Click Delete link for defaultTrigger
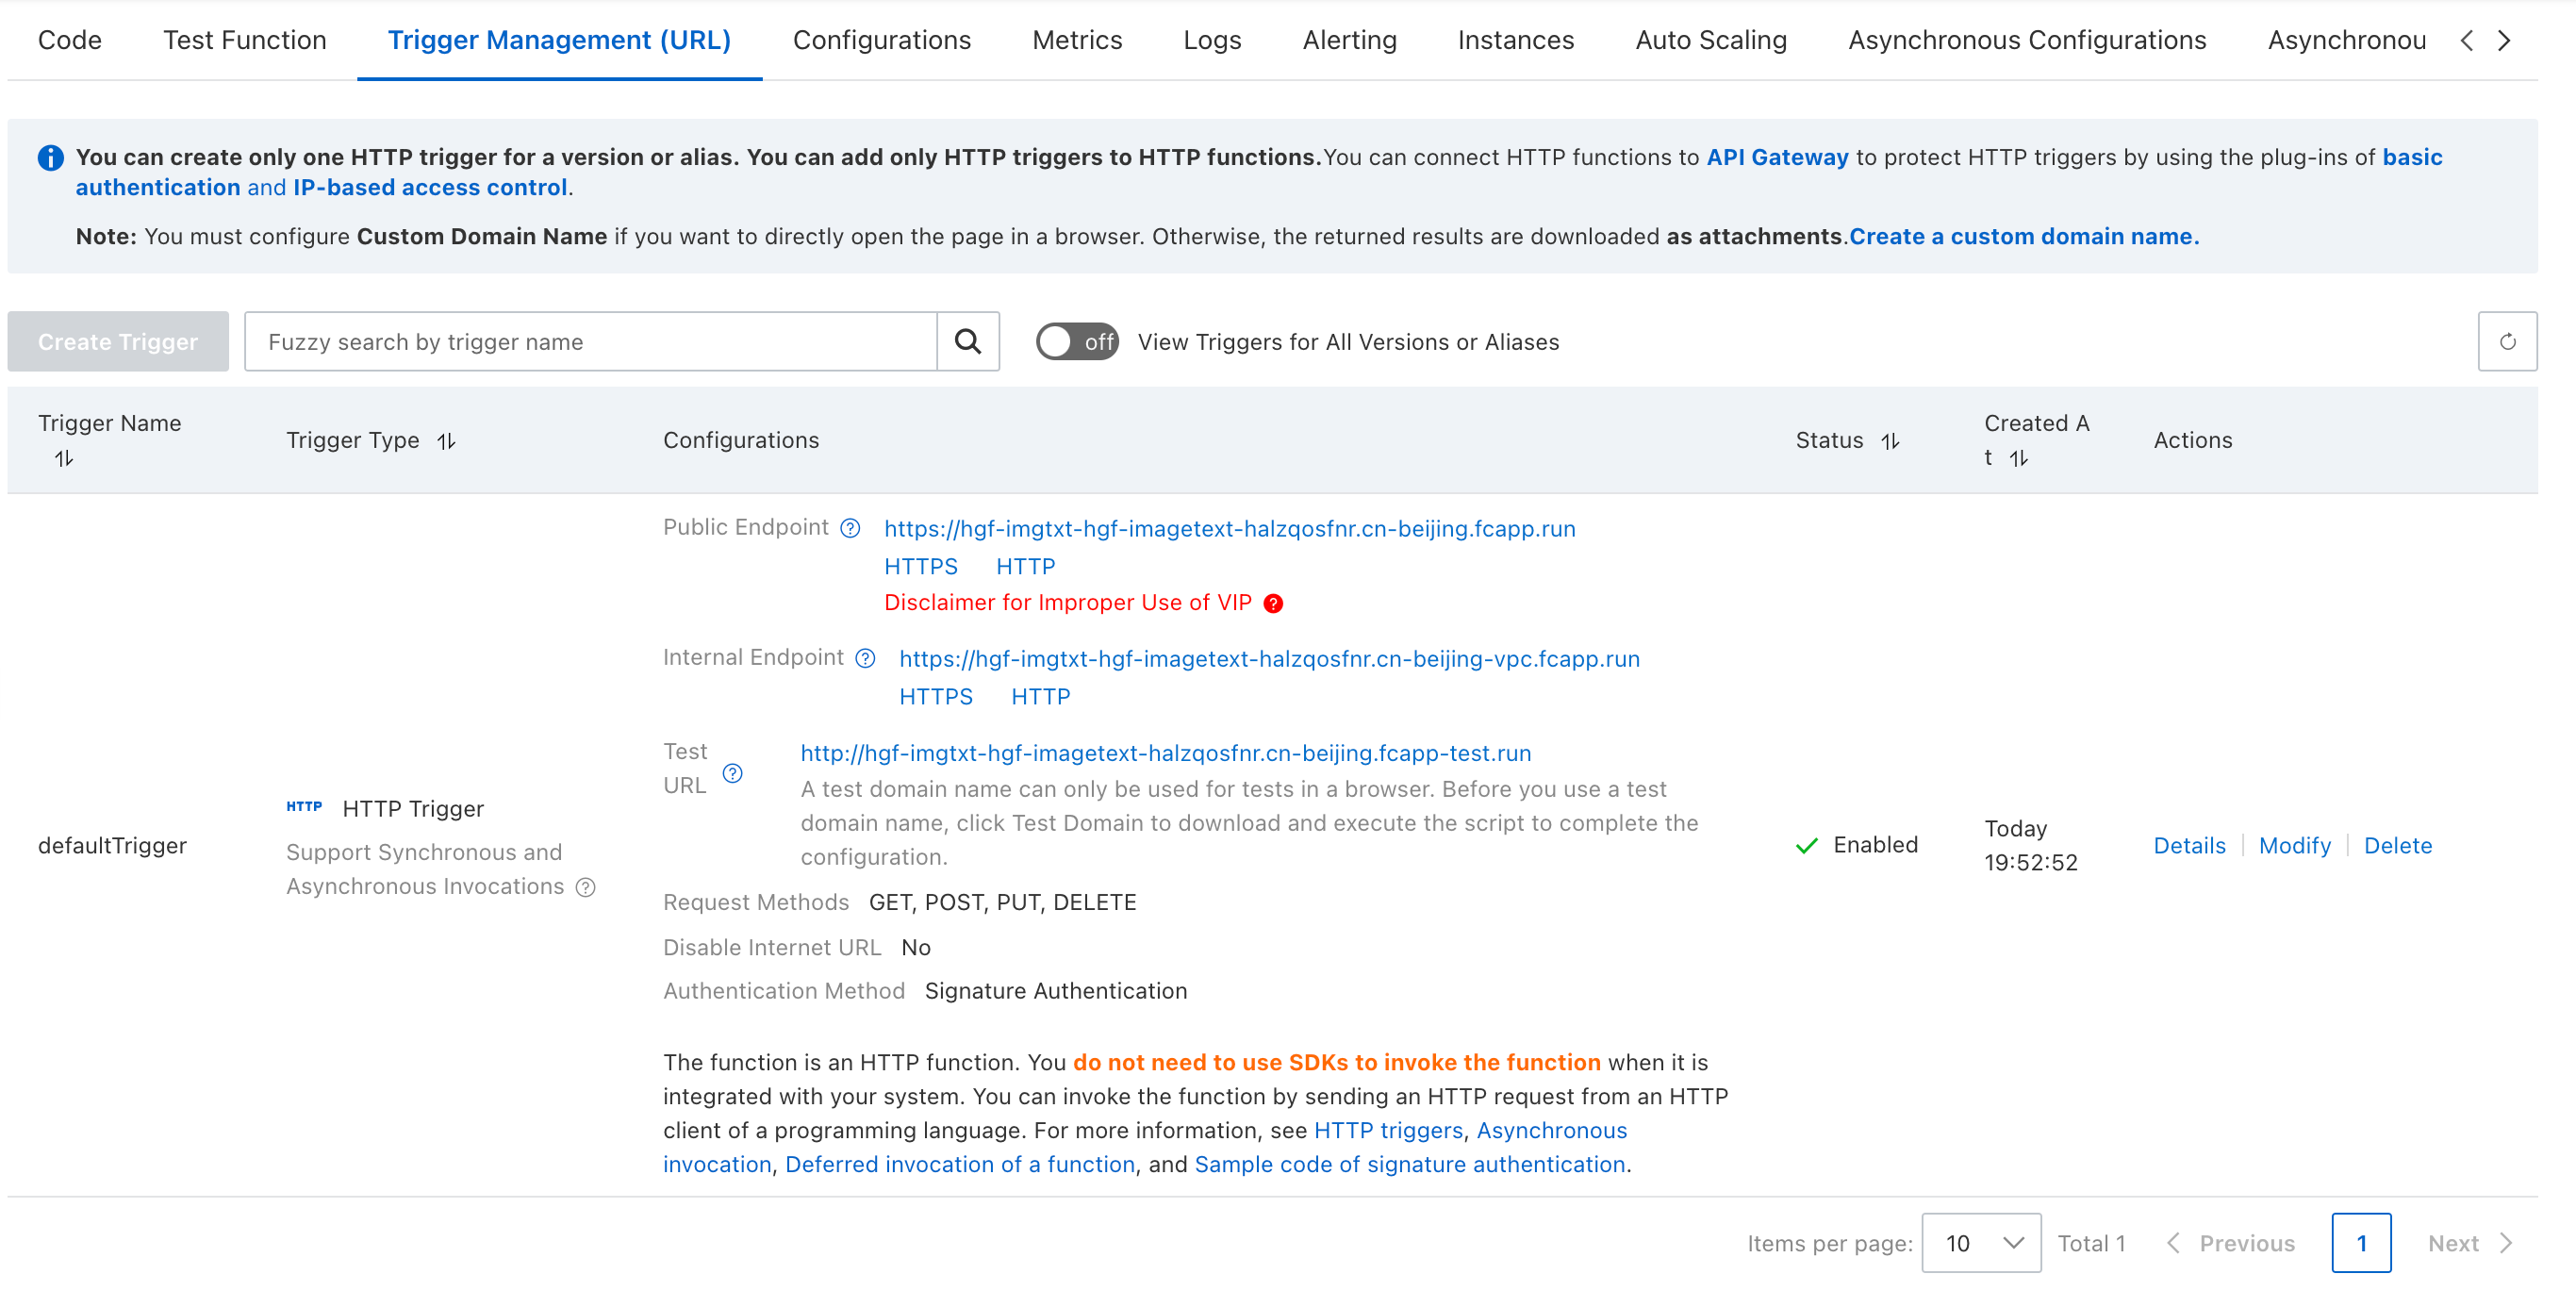This screenshot has height=1307, width=2576. 2397,845
